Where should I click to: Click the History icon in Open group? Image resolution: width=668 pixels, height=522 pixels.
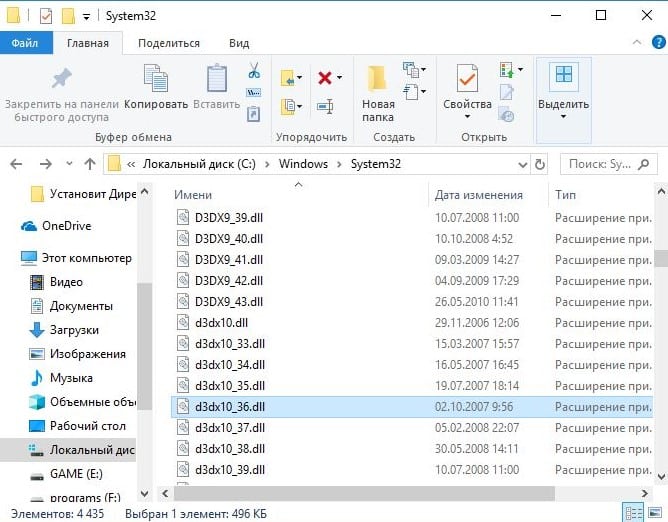[x=507, y=115]
